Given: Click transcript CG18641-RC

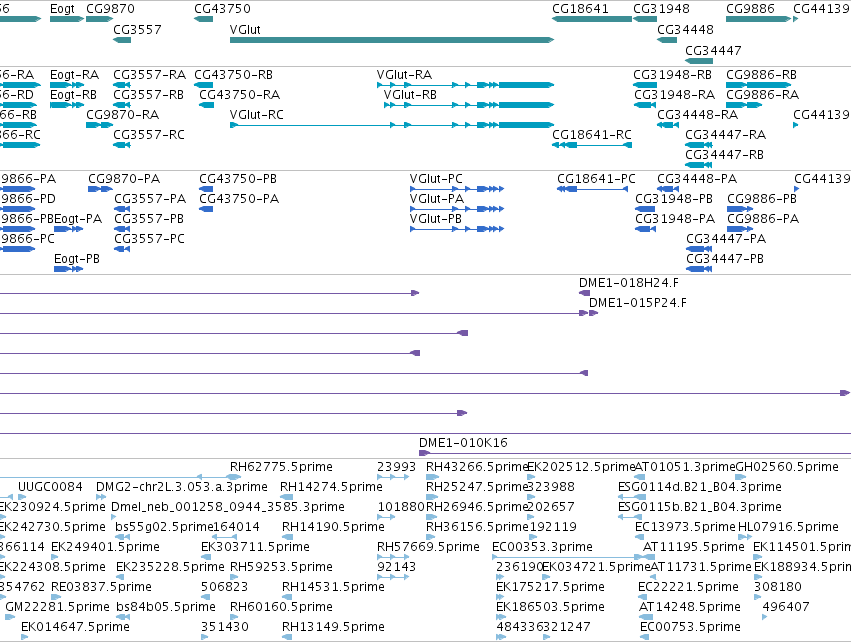Looking at the screenshot, I should pos(592,145).
